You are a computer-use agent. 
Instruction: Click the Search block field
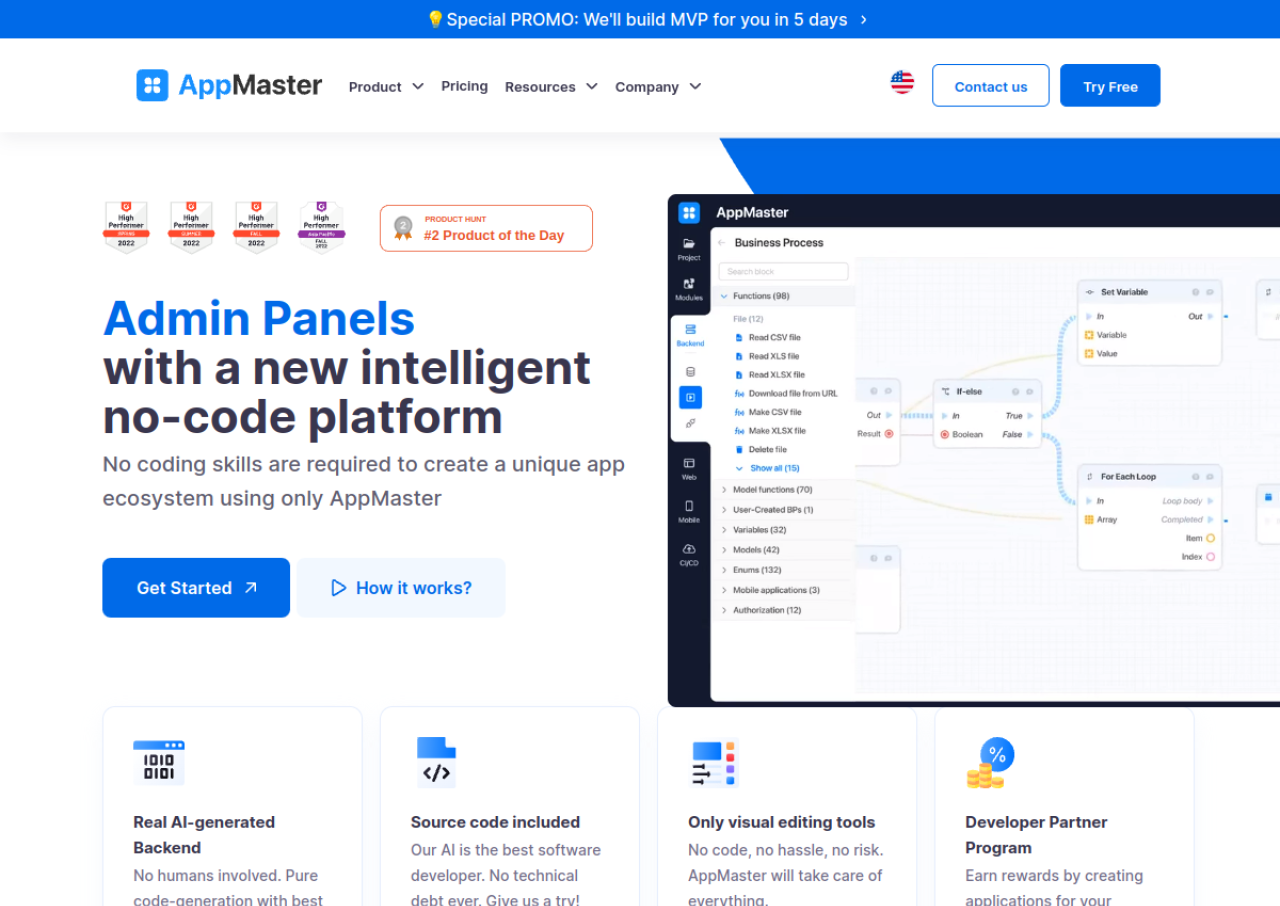[x=784, y=272]
